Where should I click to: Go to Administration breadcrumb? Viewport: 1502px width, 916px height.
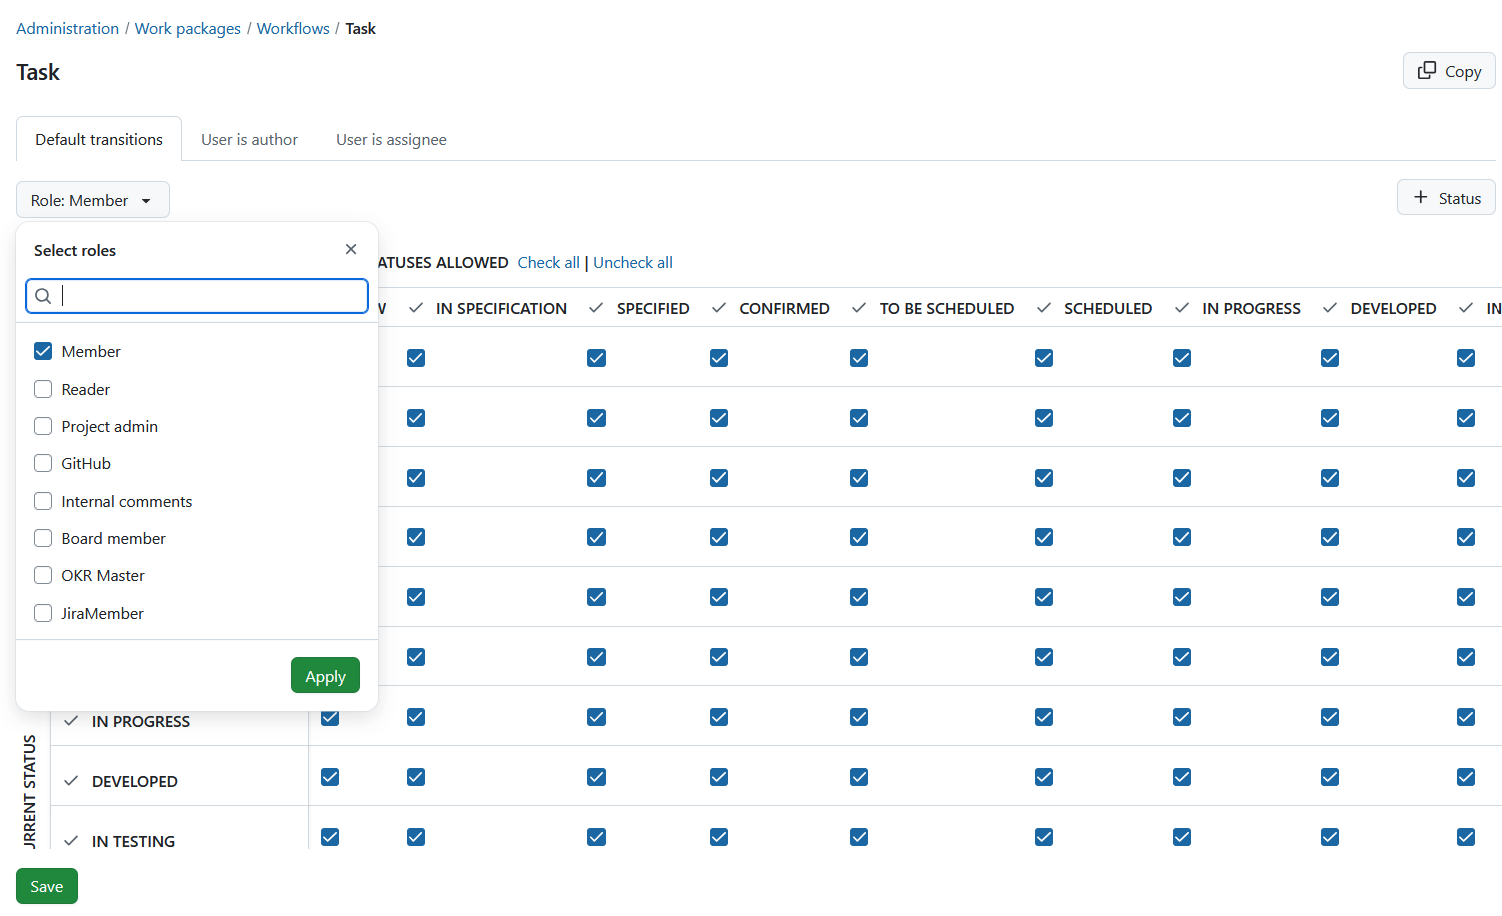pyautogui.click(x=67, y=28)
